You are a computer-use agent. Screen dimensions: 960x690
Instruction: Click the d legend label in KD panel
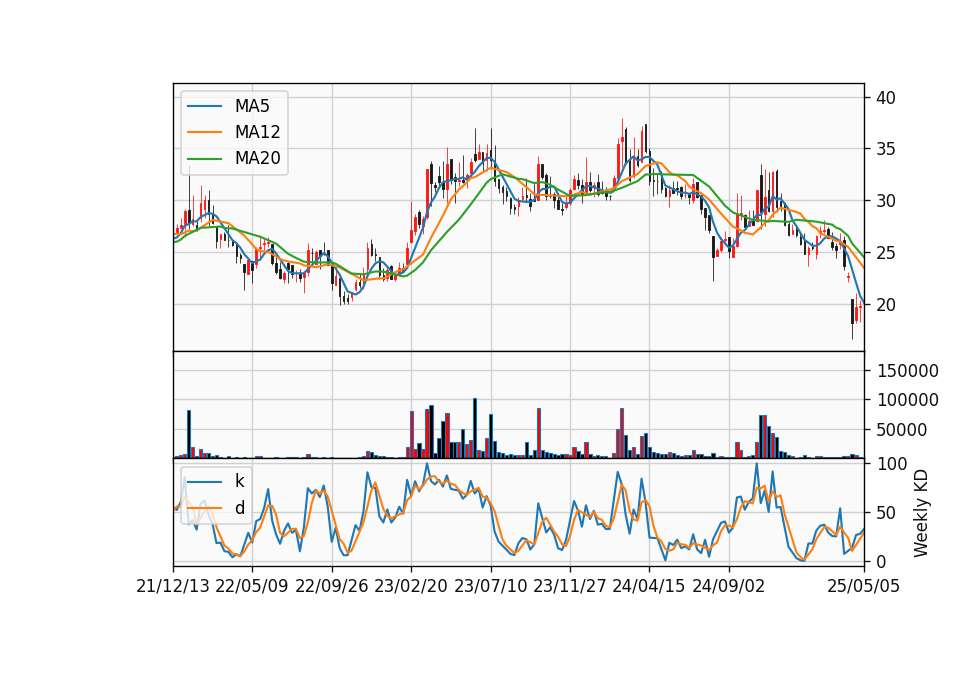(240, 508)
